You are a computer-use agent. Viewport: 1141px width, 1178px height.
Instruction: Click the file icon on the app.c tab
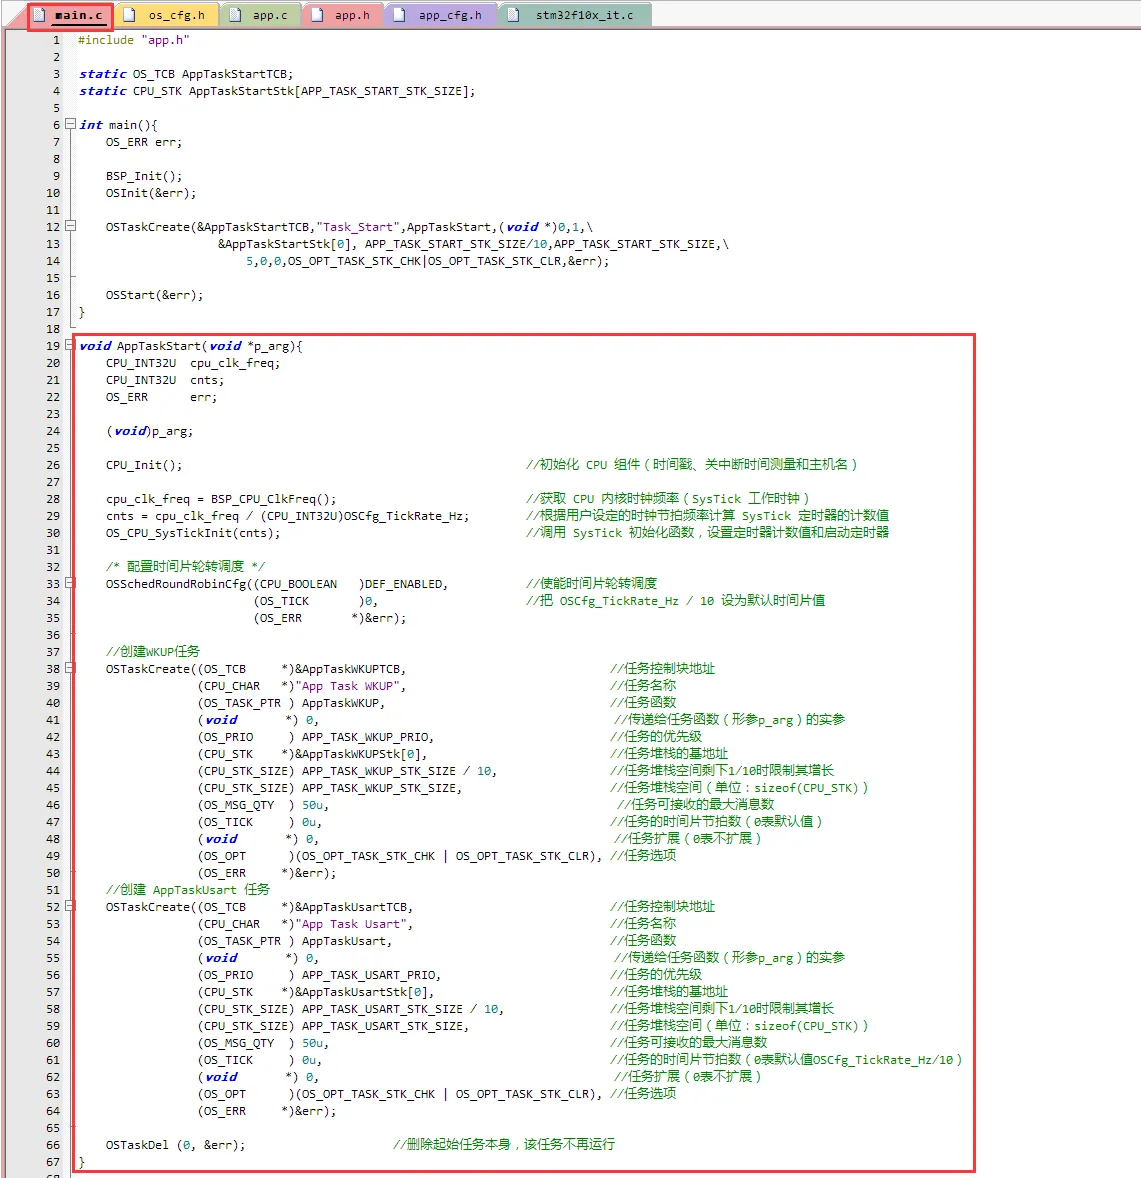tap(235, 15)
